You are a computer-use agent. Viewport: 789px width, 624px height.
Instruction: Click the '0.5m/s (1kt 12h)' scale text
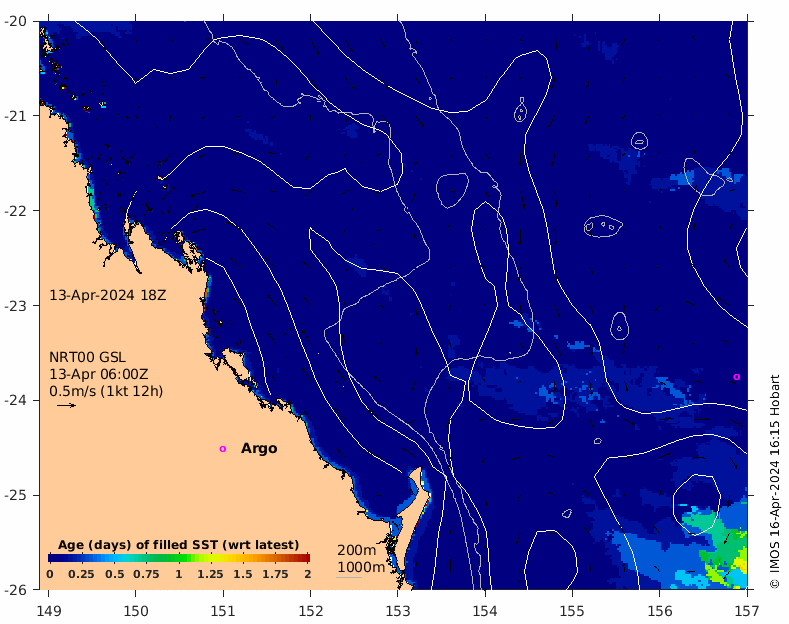106,392
